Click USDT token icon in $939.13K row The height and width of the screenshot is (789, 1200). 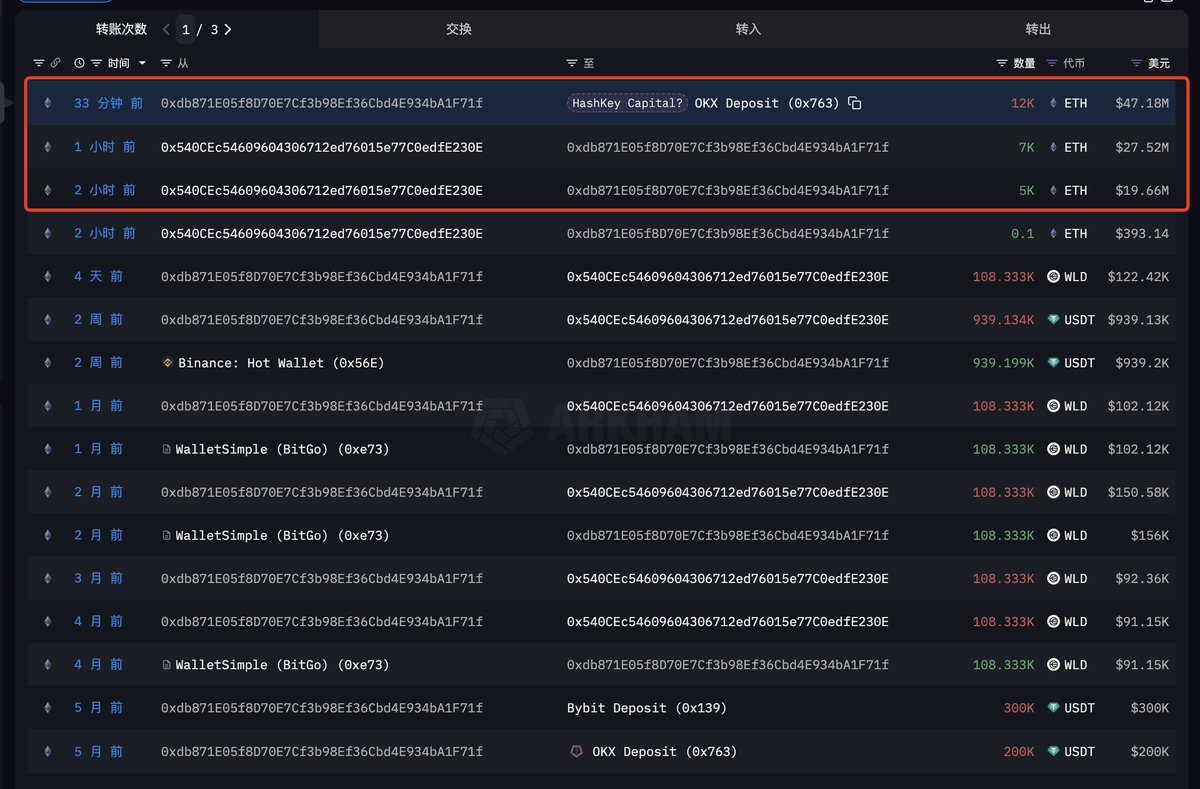pos(1053,320)
